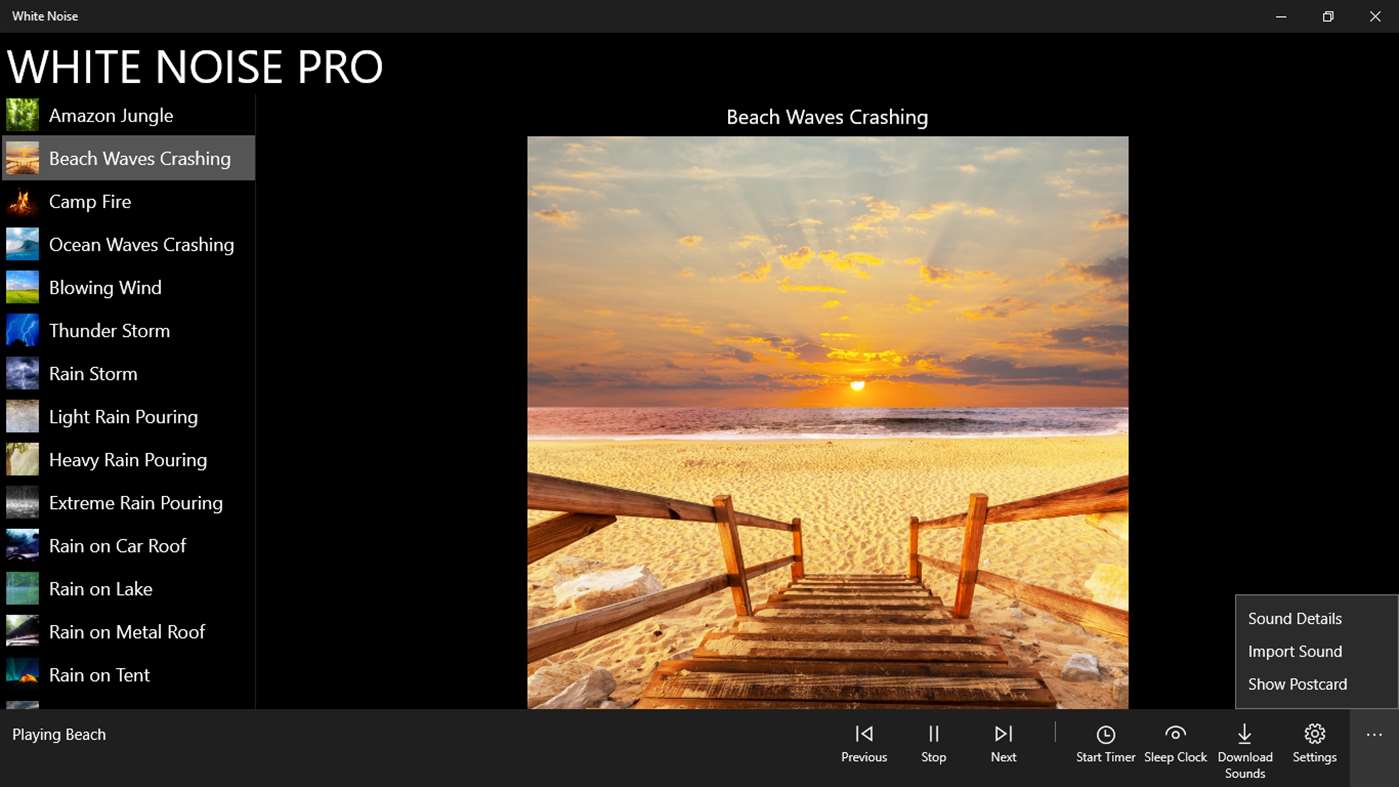Select the Amazon Jungle text label
The height and width of the screenshot is (787, 1399).
[x=111, y=116]
